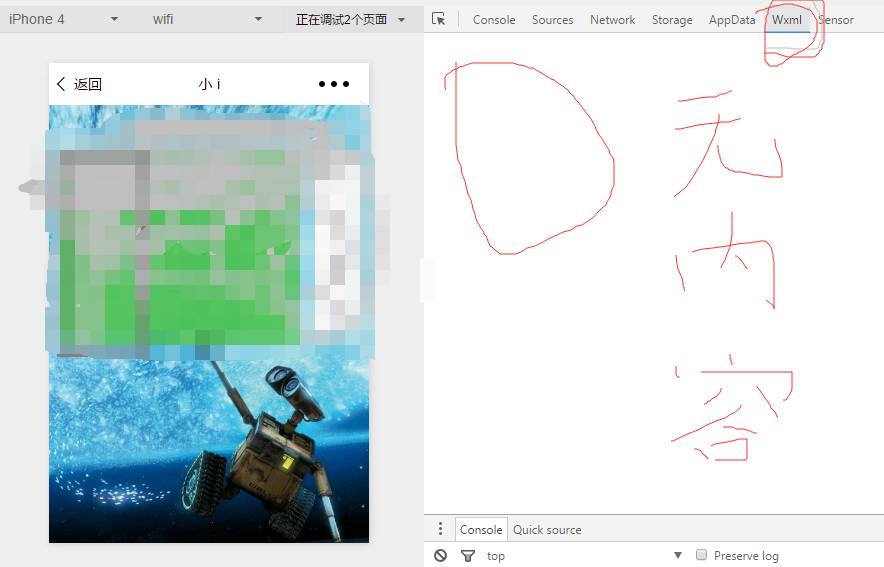Switch to the Storage tab
Screen dimensions: 884x567
672,20
